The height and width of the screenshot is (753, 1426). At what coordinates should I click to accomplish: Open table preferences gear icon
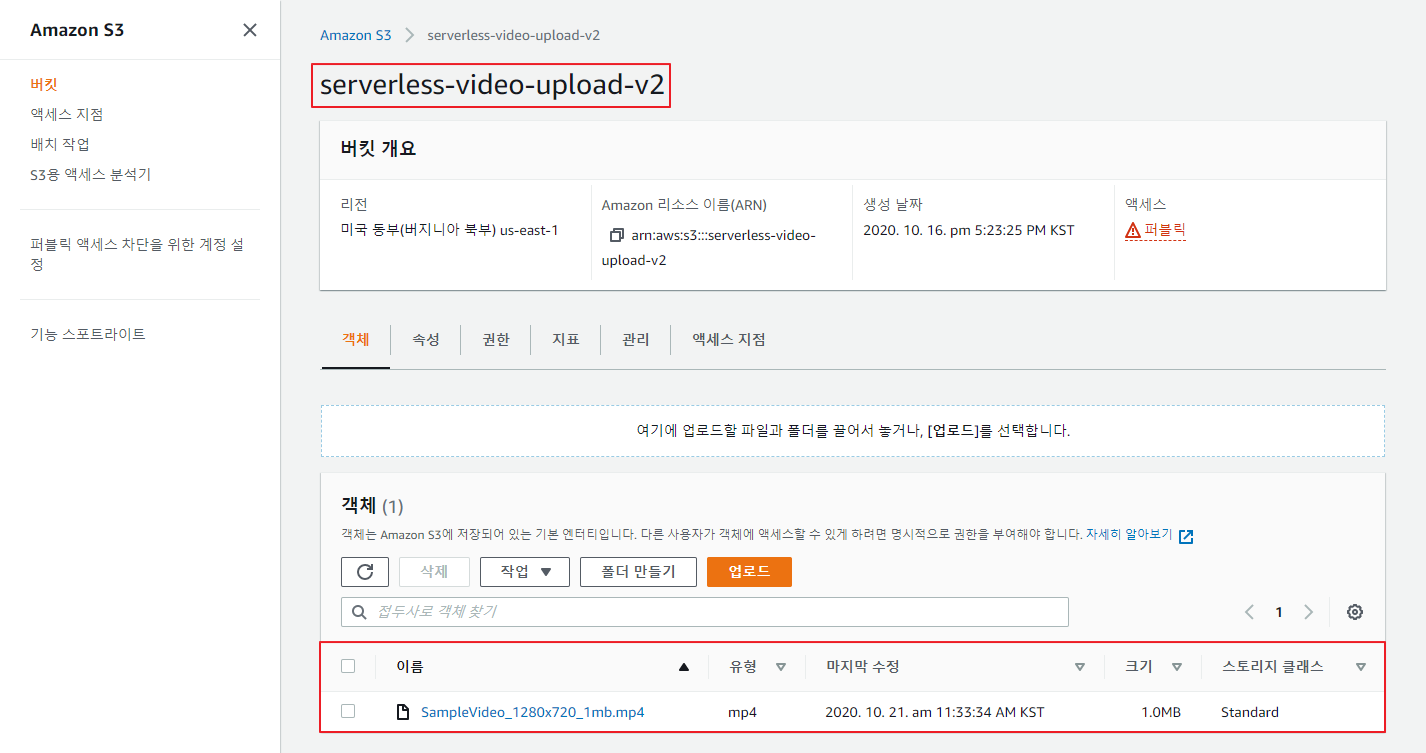tap(1355, 612)
